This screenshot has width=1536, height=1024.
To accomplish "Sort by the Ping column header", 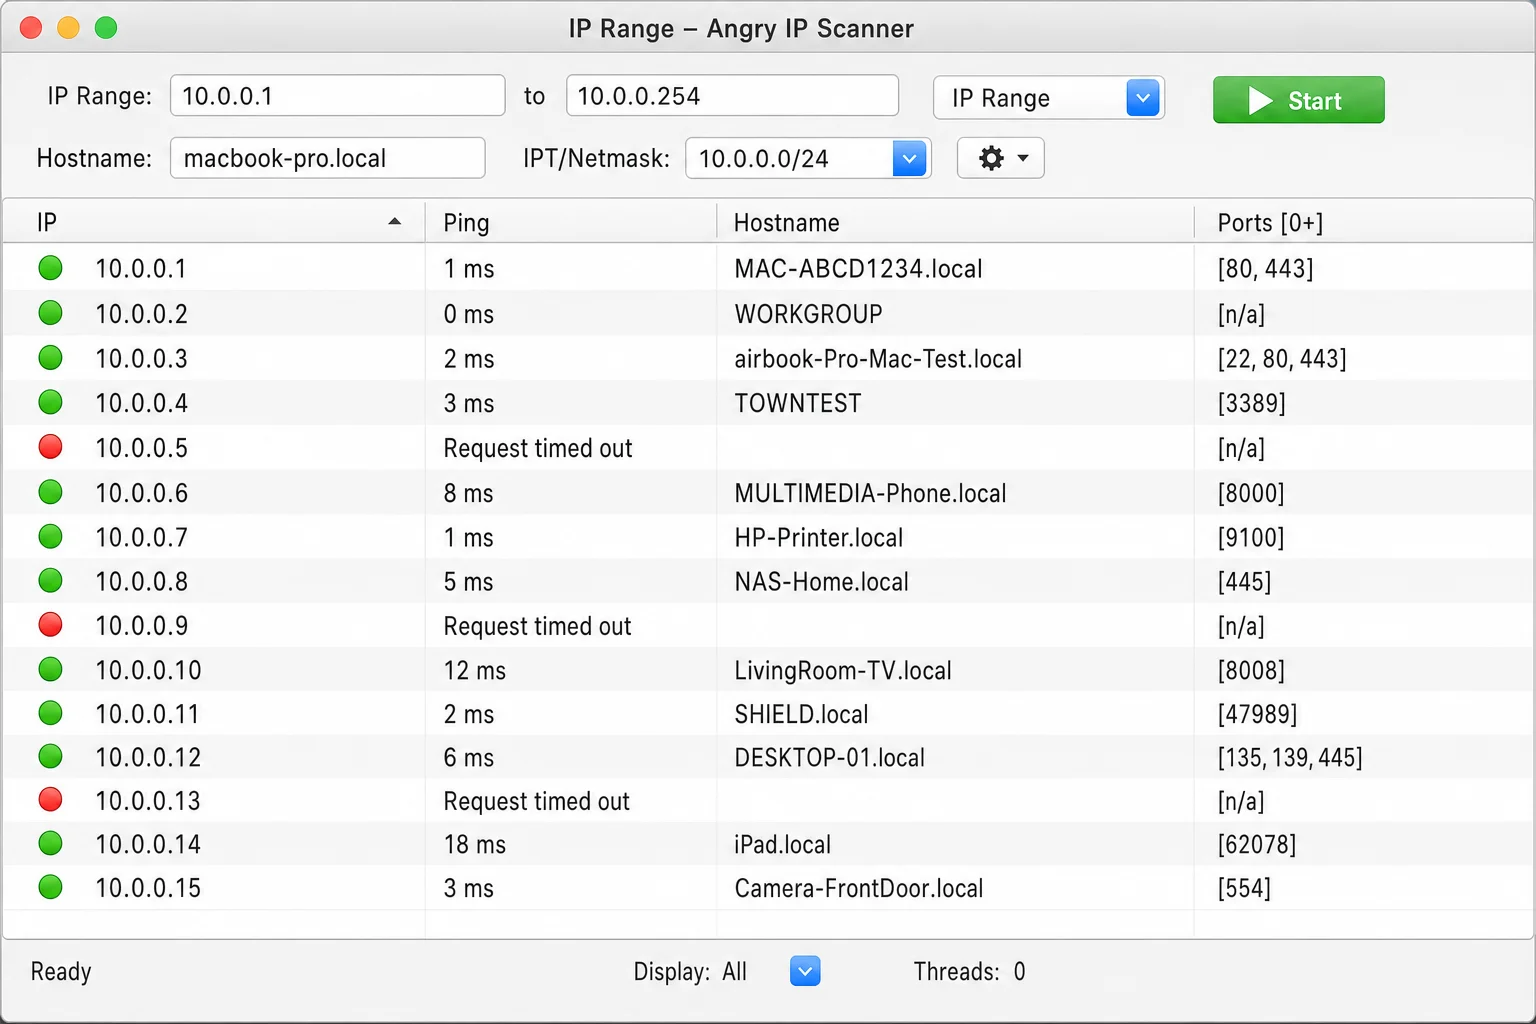I will (571, 222).
